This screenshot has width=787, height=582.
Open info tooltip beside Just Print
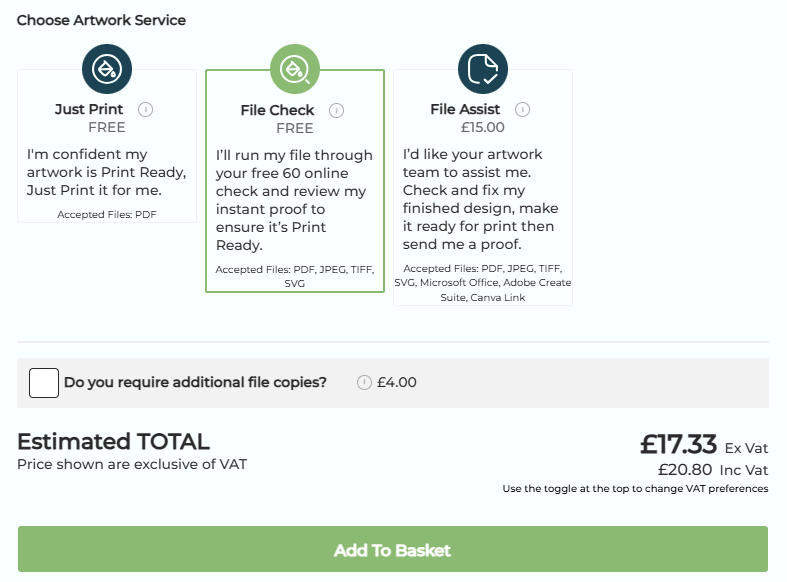145,110
